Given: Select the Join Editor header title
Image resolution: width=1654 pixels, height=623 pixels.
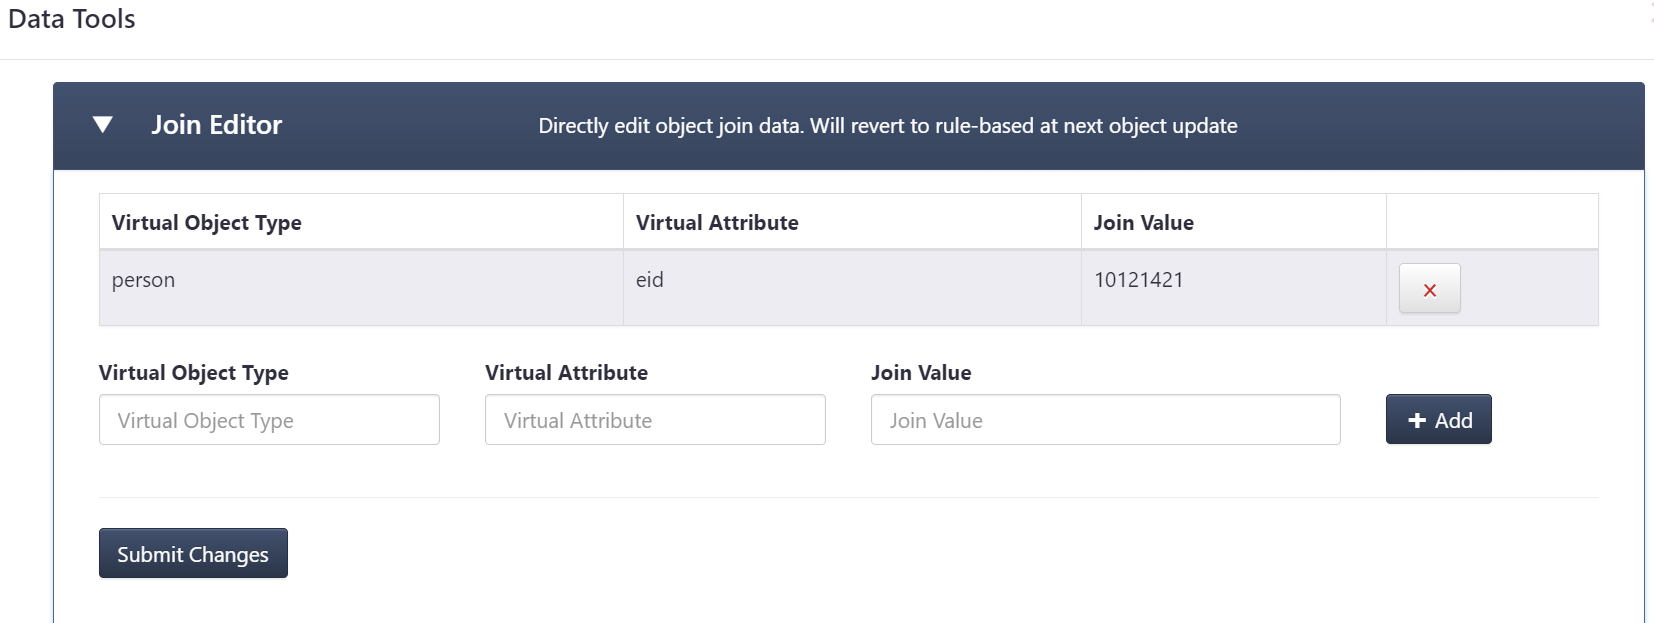Looking at the screenshot, I should pyautogui.click(x=217, y=125).
